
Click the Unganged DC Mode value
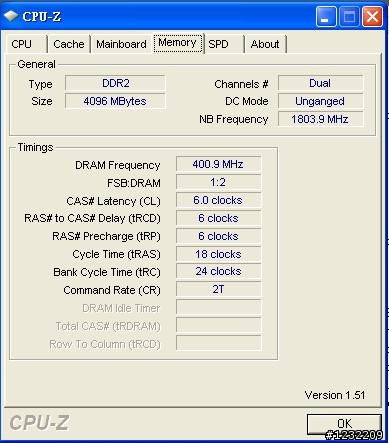point(320,101)
